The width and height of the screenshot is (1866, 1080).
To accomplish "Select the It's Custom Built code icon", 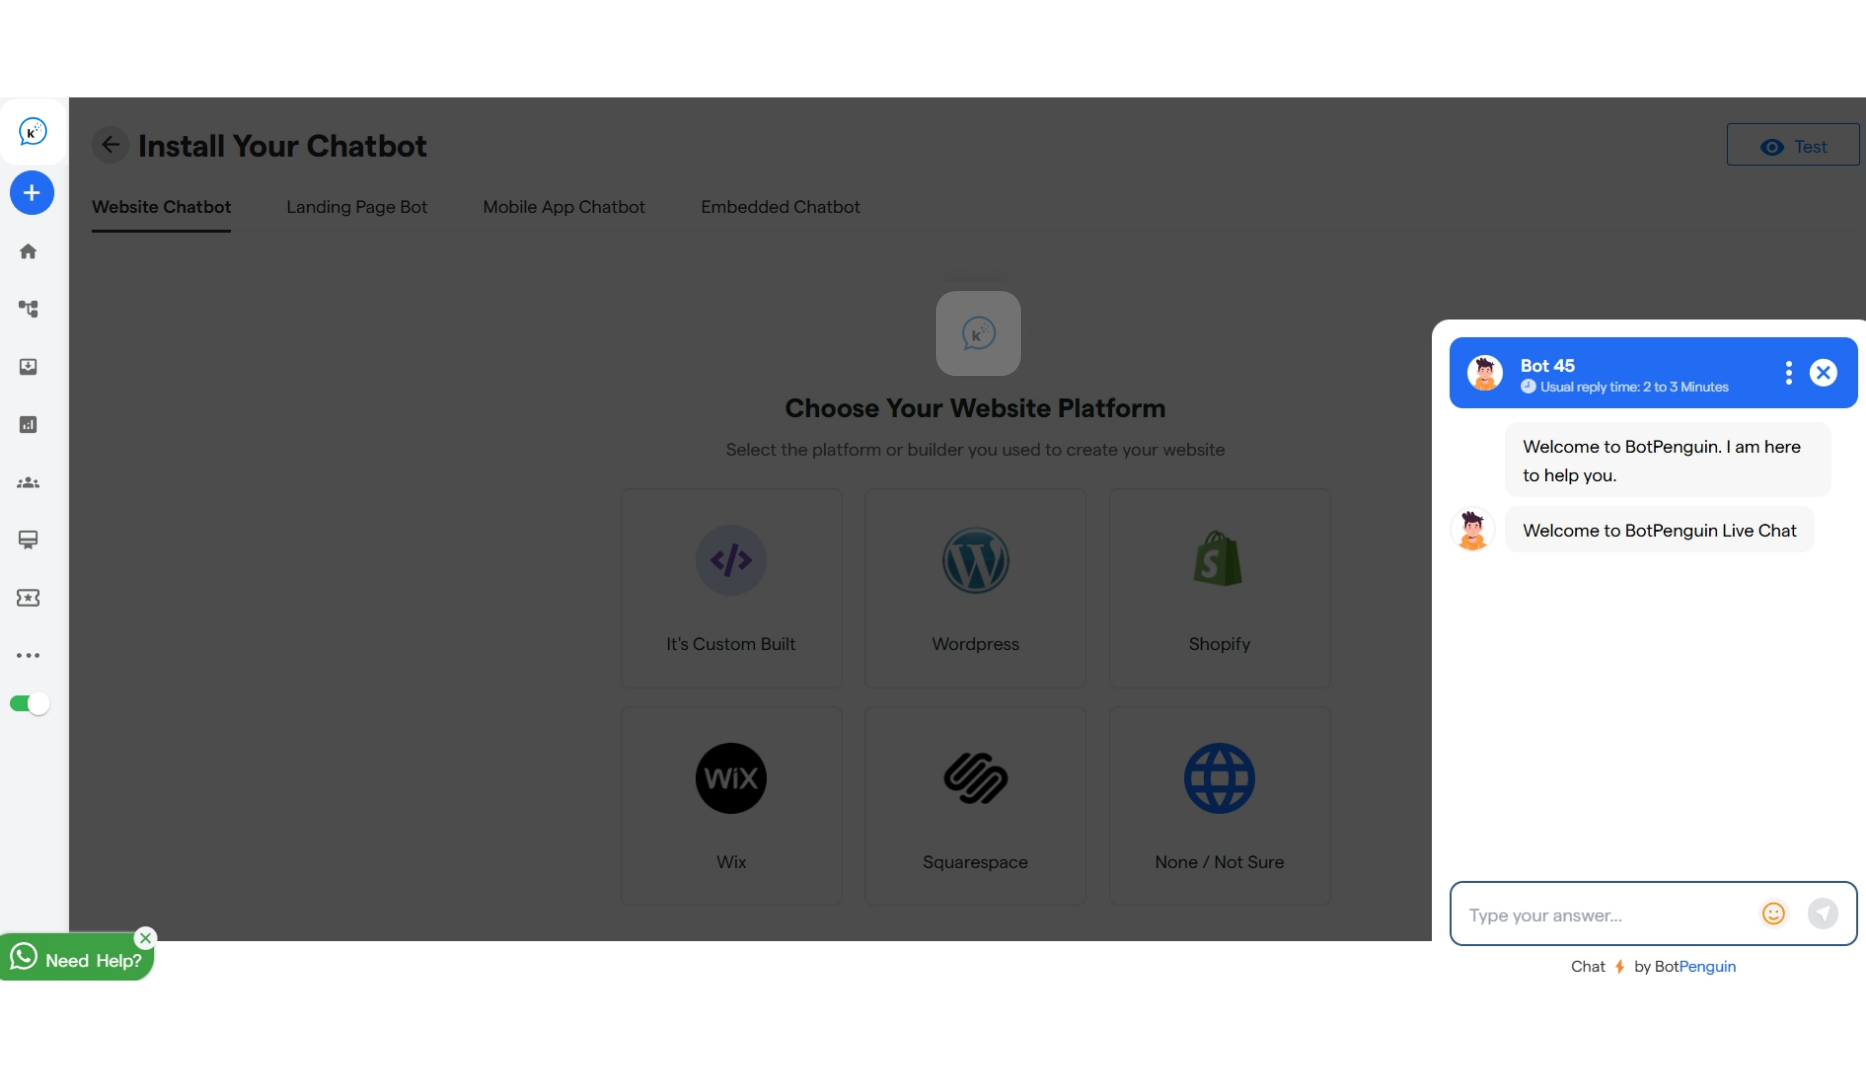I will (x=731, y=560).
